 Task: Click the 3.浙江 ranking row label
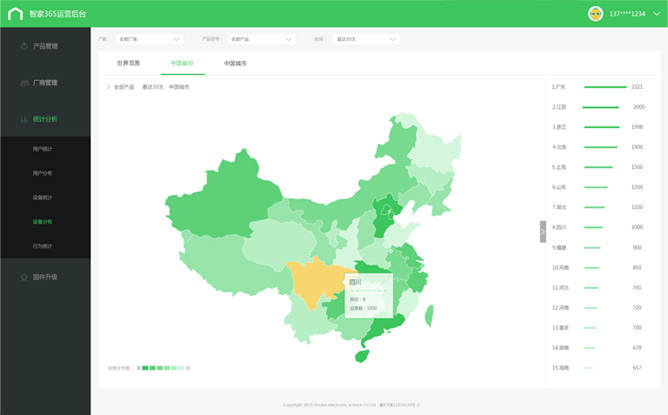coord(559,127)
